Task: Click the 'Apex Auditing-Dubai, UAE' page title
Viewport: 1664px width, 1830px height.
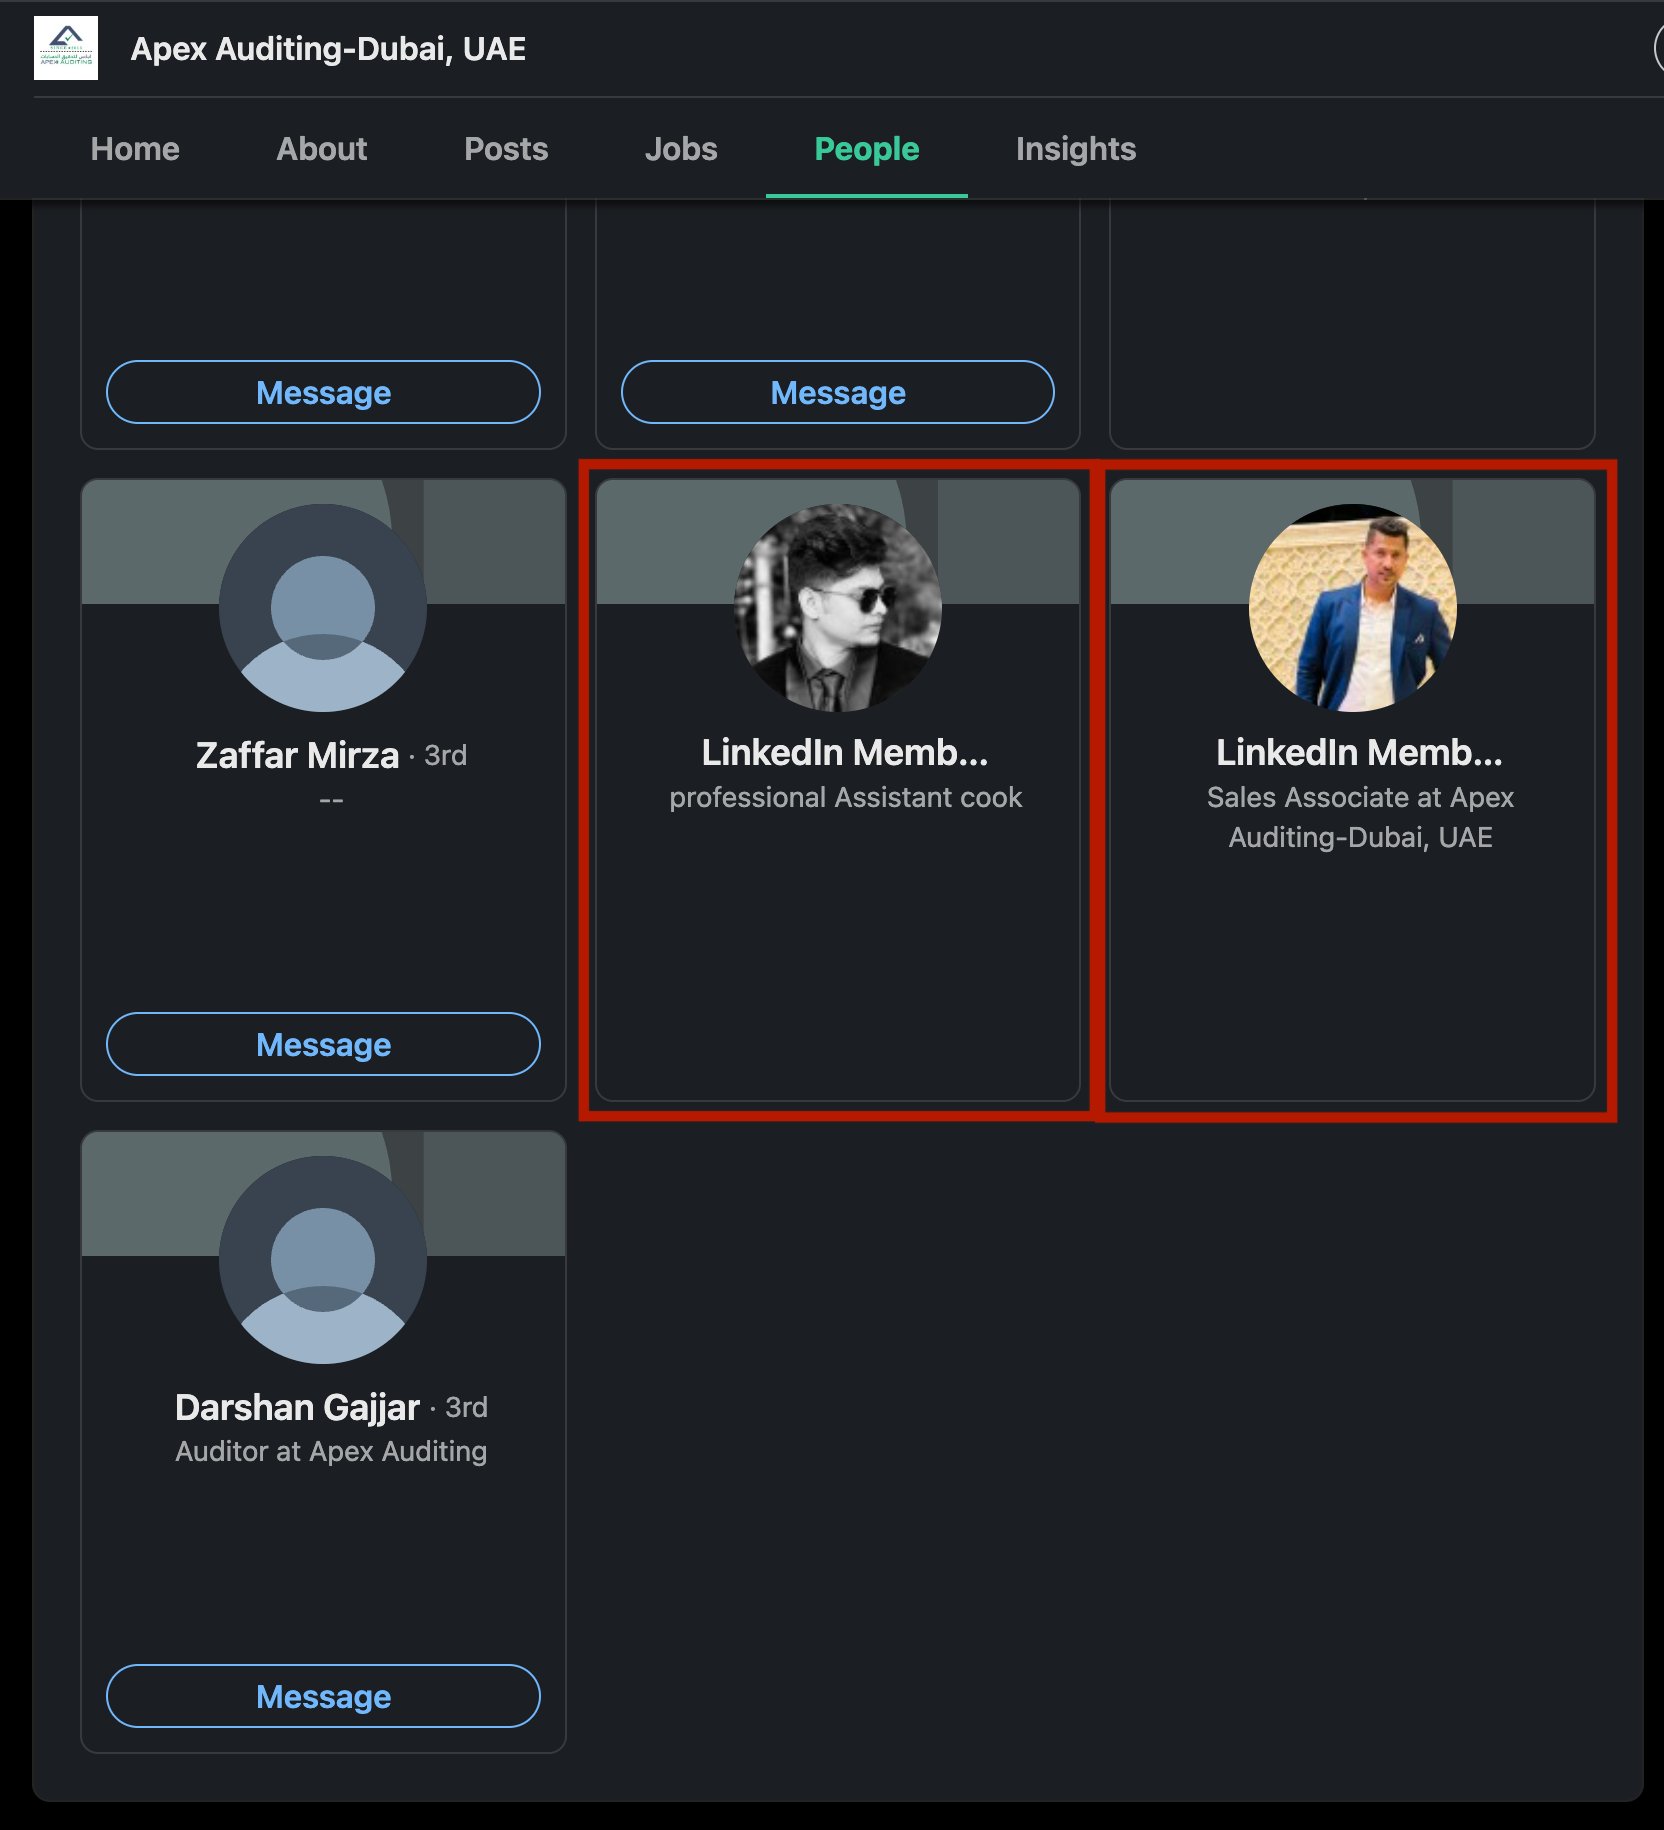Action: 328,48
